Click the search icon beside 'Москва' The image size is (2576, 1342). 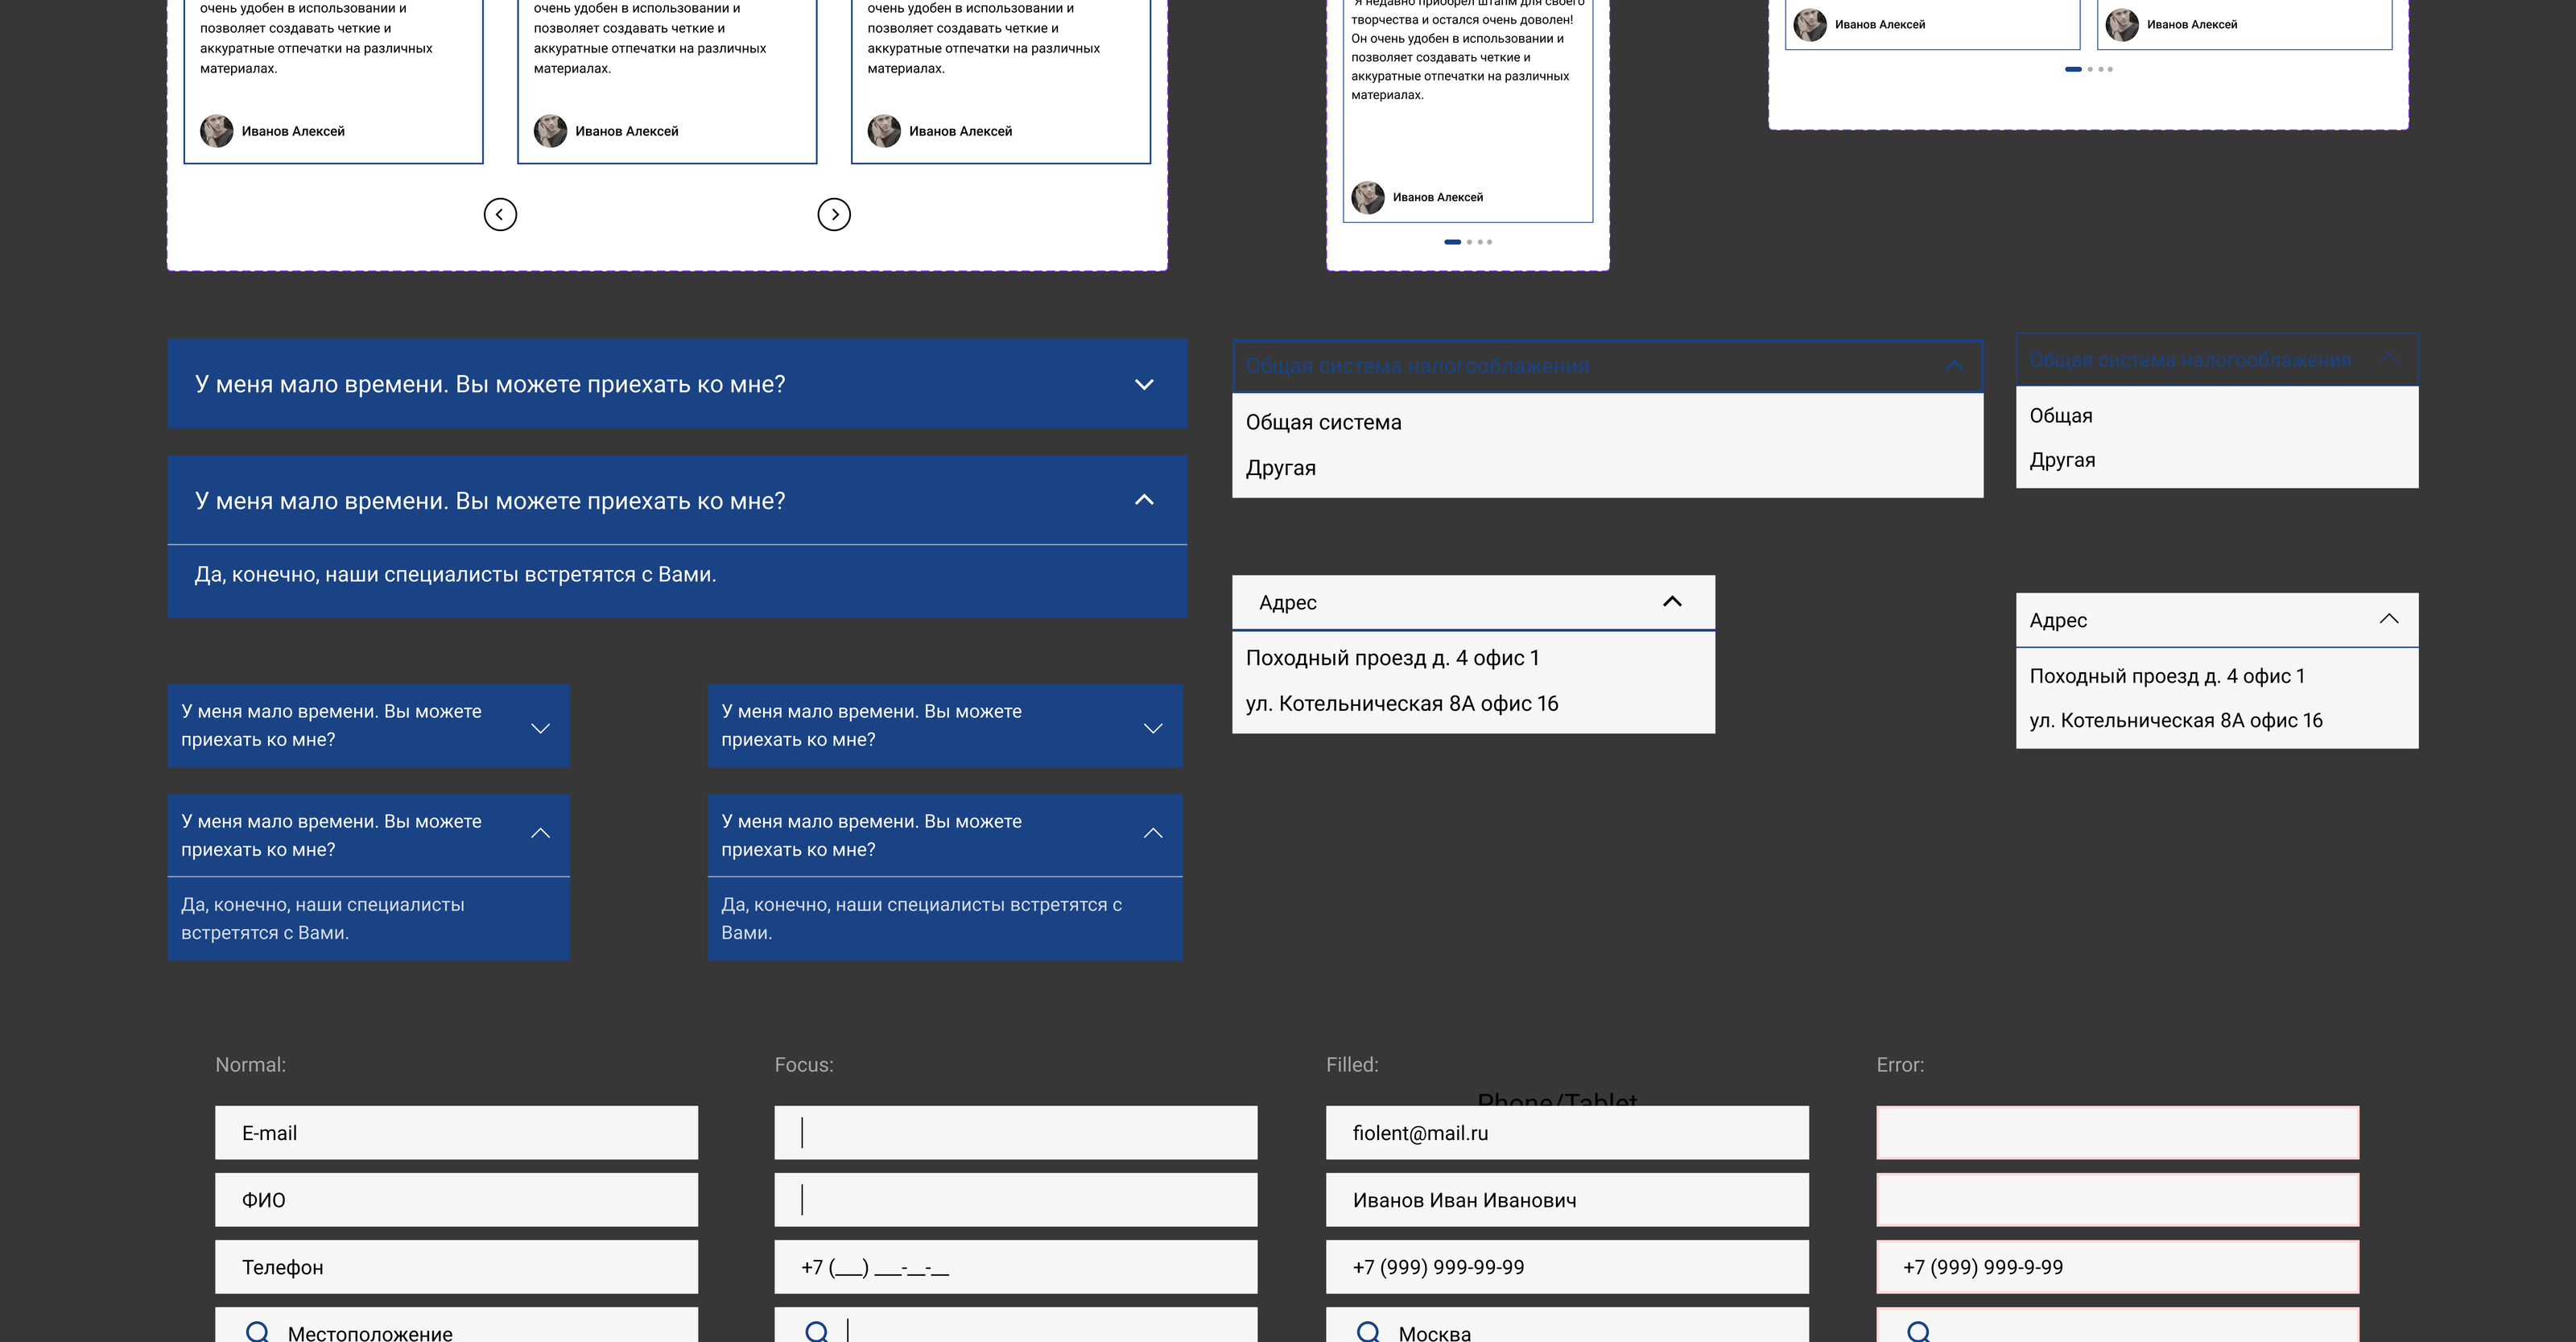tap(1368, 1331)
